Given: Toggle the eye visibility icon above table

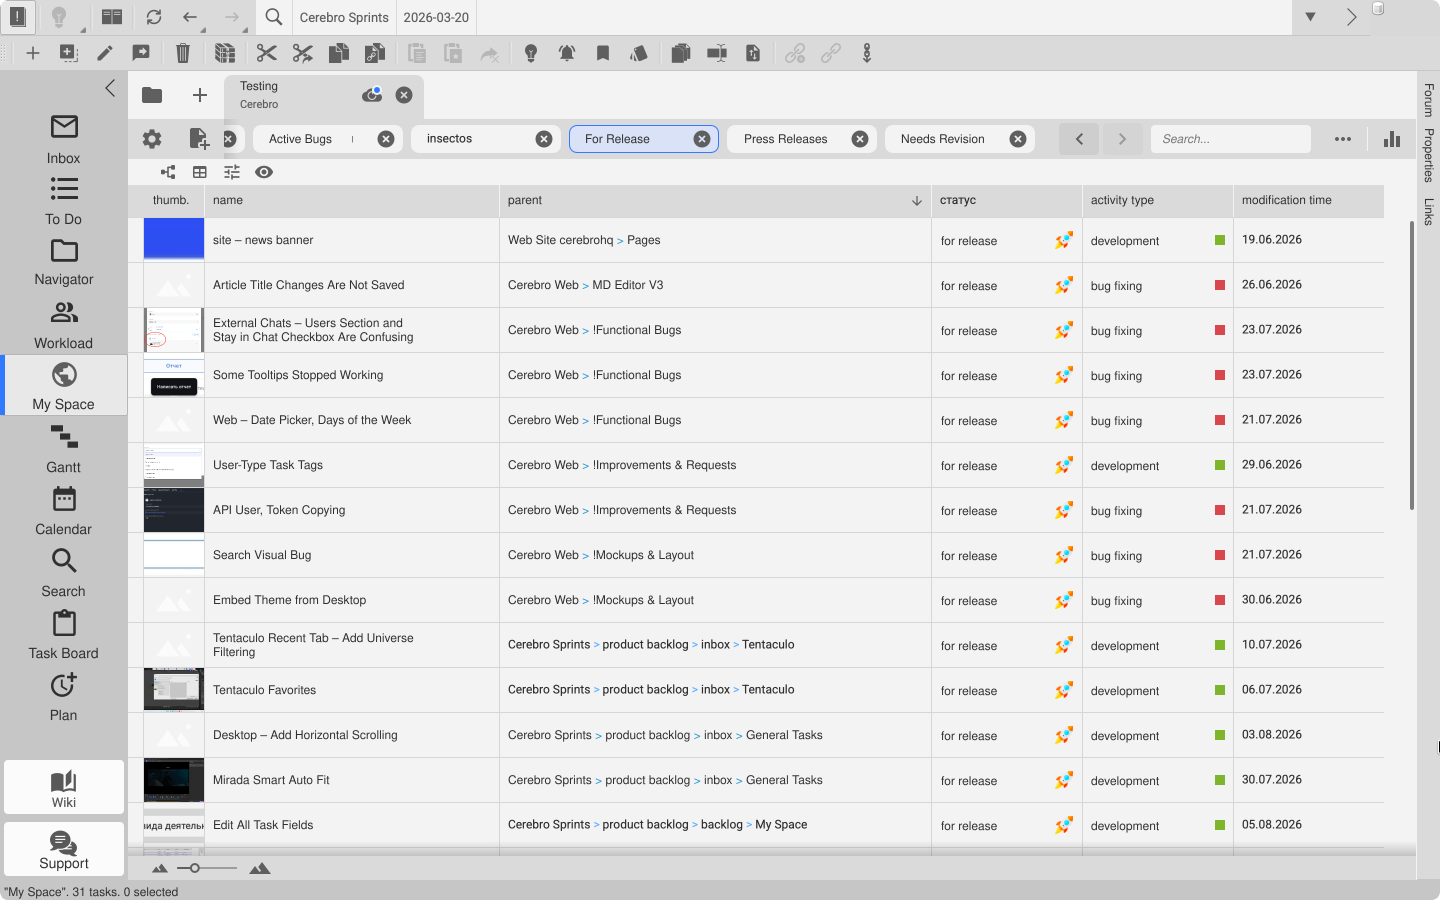Looking at the screenshot, I should pos(264,172).
